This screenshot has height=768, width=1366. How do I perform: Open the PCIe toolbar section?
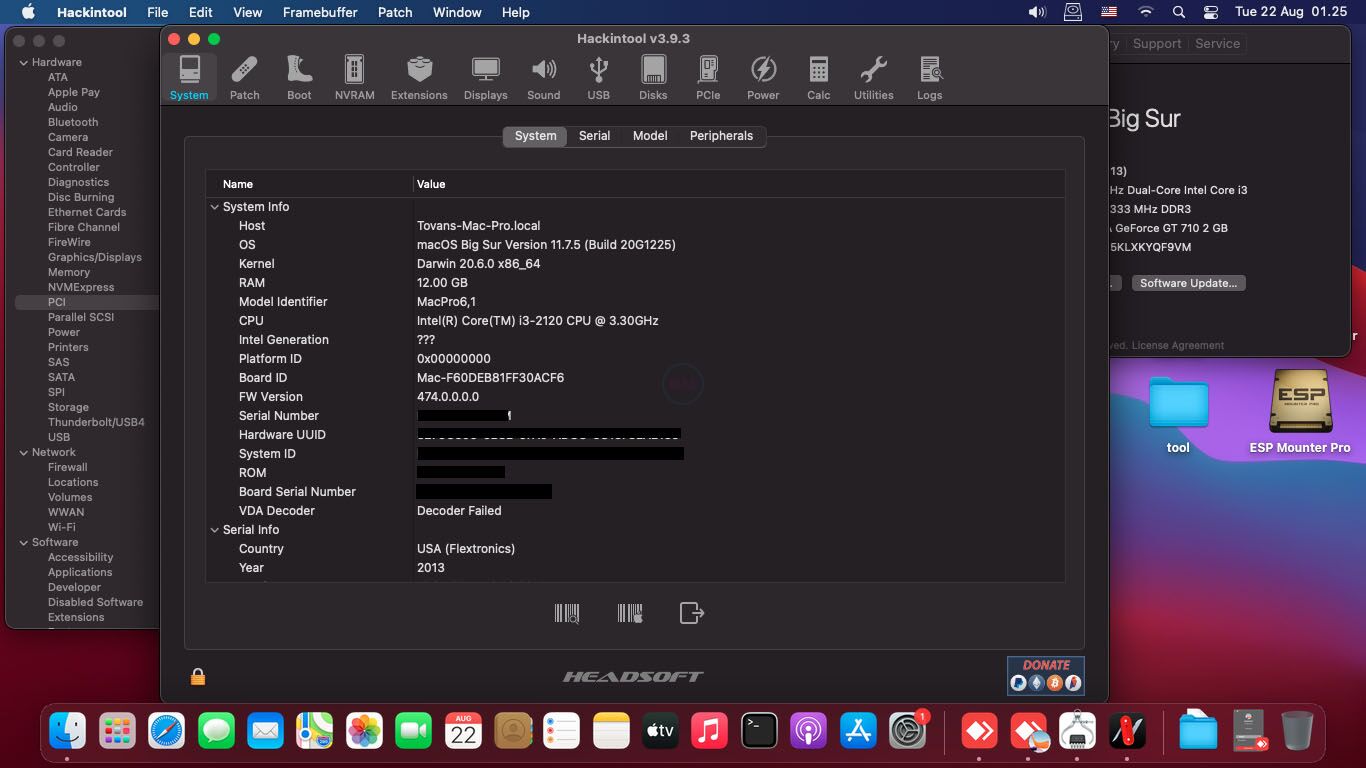tap(708, 78)
